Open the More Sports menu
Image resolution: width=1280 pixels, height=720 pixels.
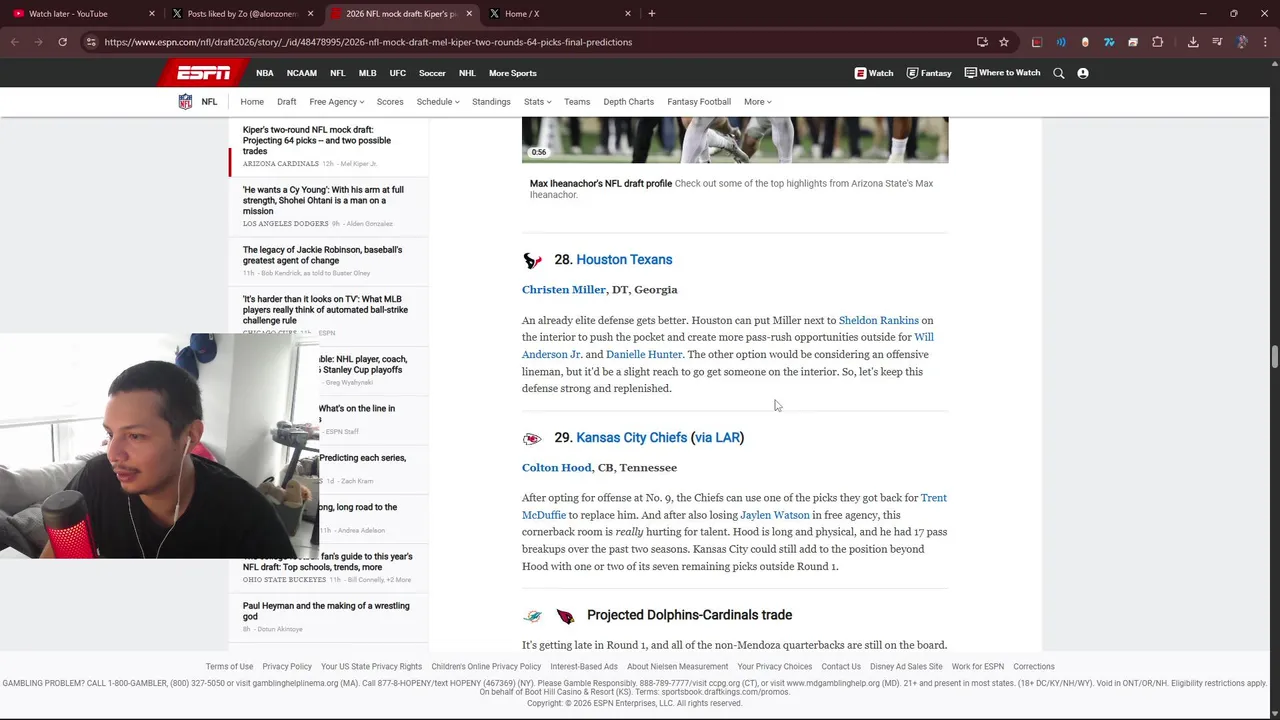tap(513, 73)
